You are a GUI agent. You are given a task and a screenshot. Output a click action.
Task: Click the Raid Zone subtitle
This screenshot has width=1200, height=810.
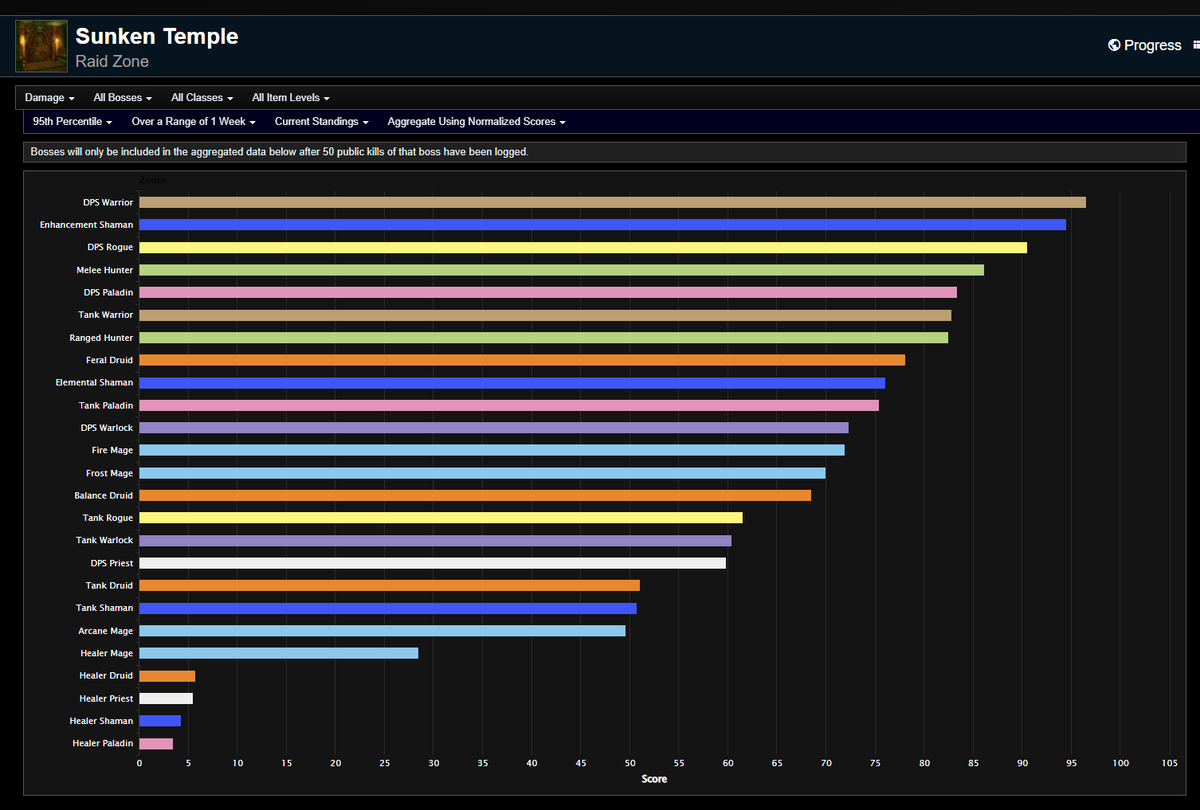(x=112, y=62)
